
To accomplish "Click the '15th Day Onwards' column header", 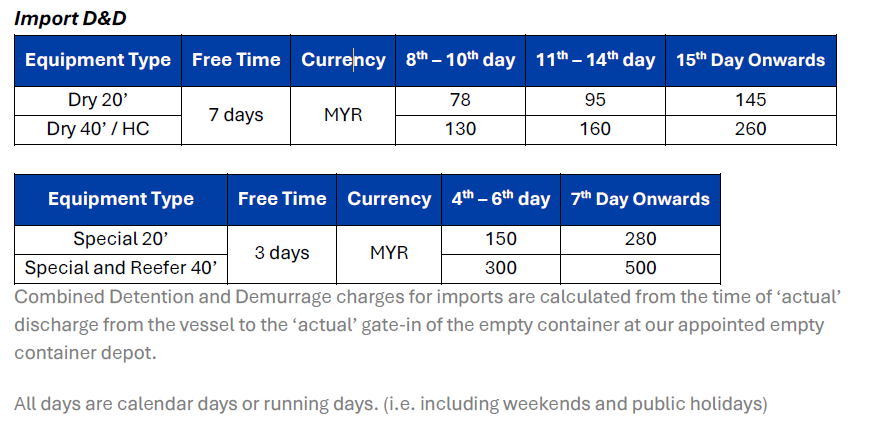I will [x=751, y=60].
